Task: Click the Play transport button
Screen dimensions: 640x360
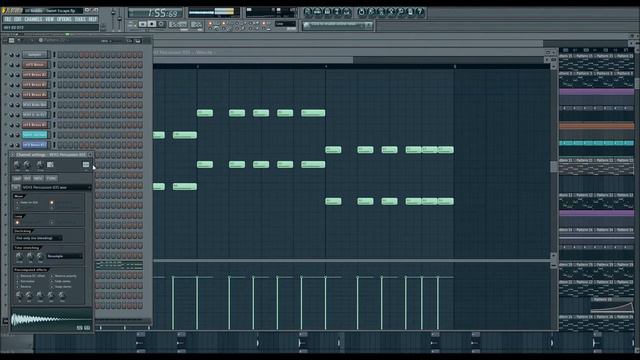Action: coord(142,24)
